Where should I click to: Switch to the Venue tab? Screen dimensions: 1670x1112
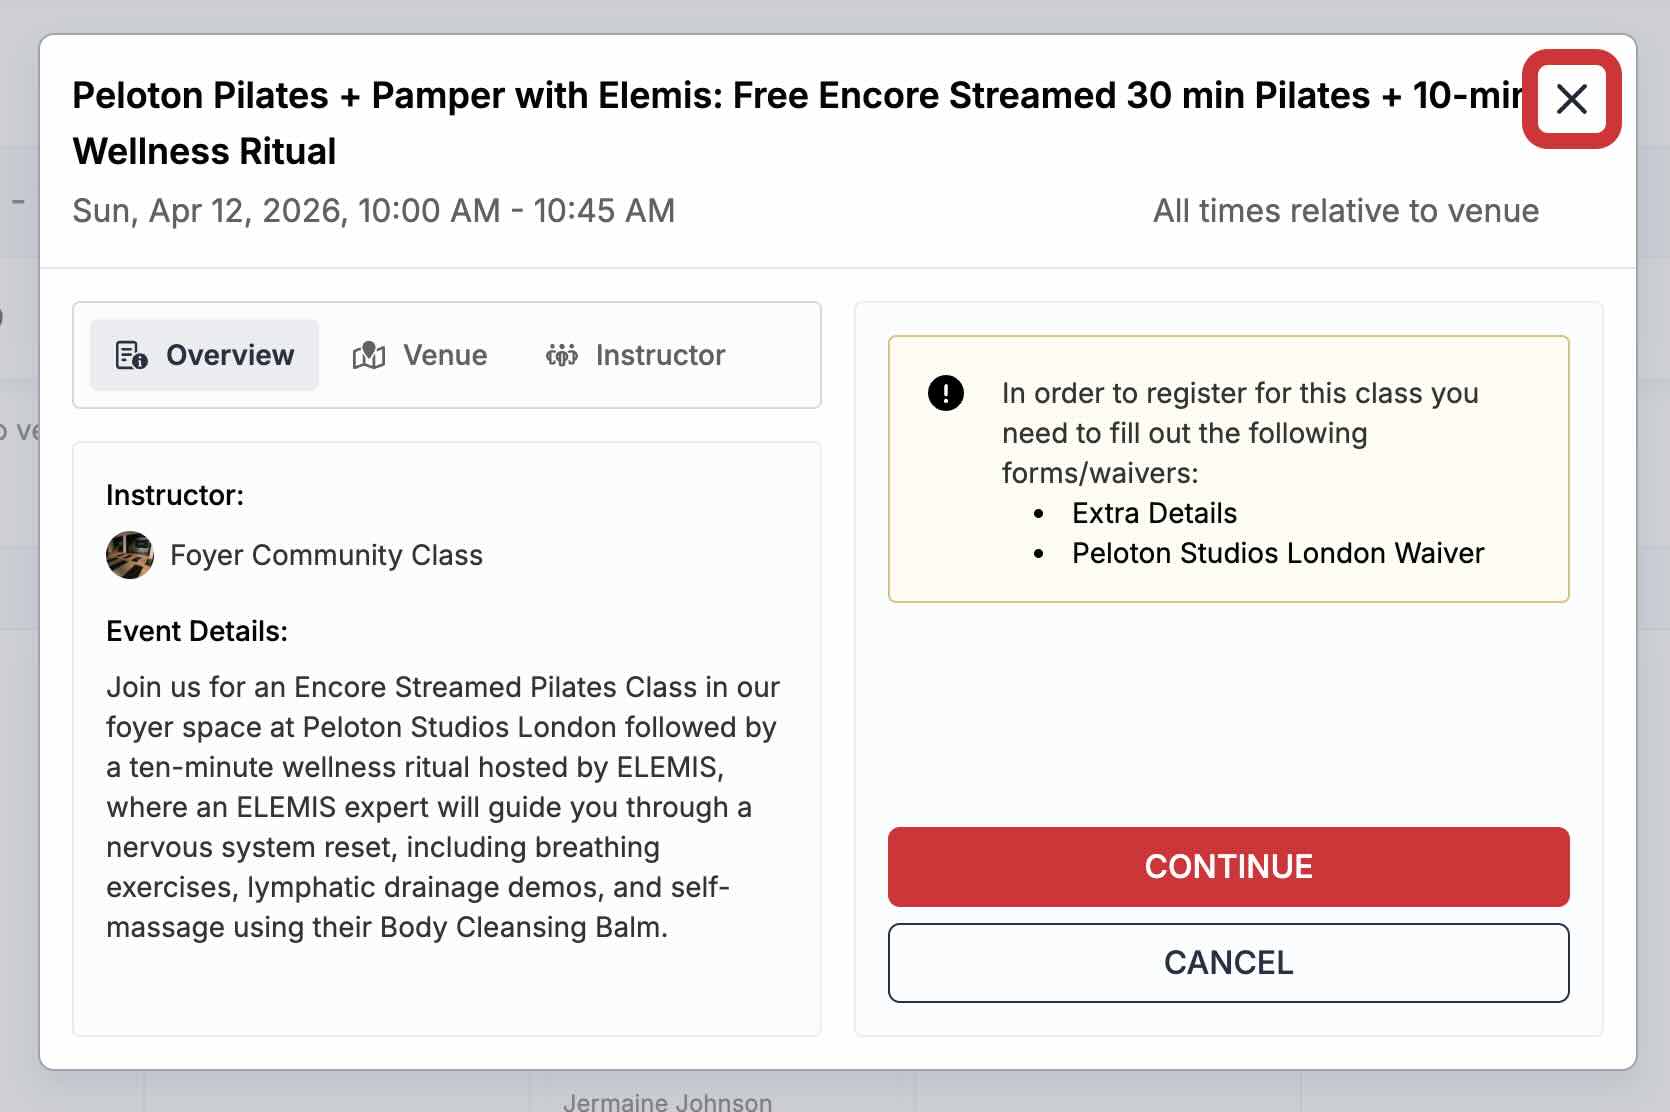click(422, 355)
